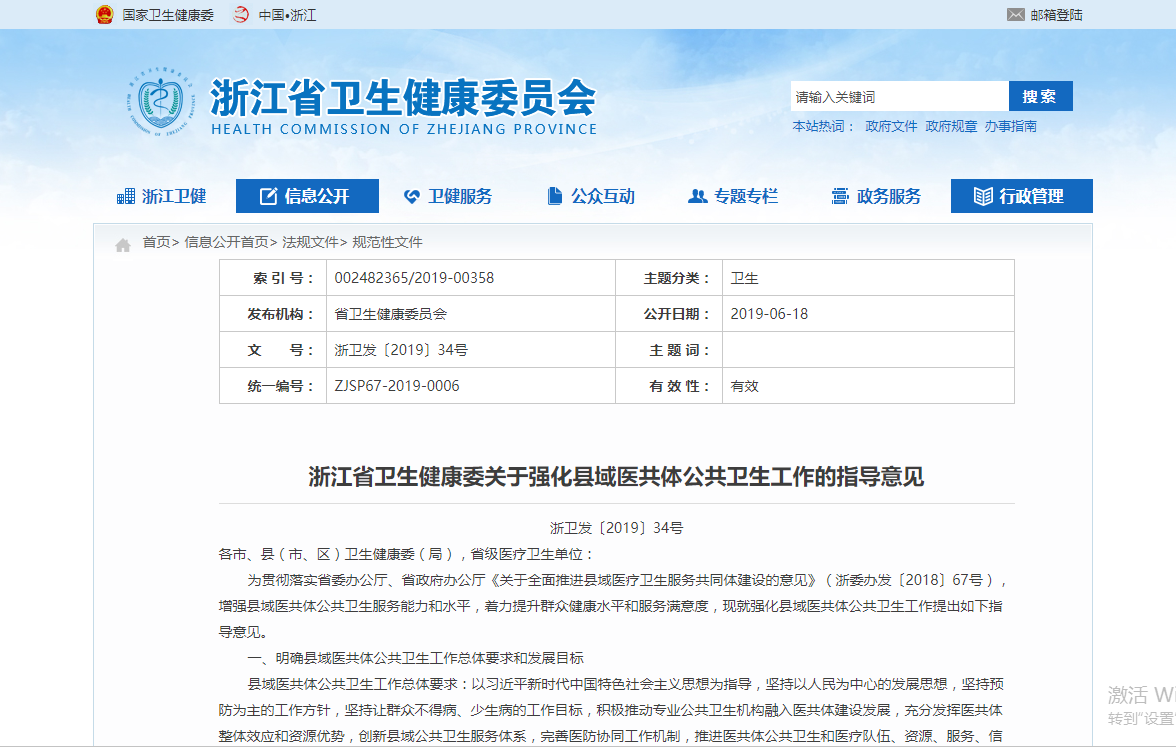Image resolution: width=1176 pixels, height=747 pixels.
Task: Focus the keyword search input field
Action: coord(899,96)
